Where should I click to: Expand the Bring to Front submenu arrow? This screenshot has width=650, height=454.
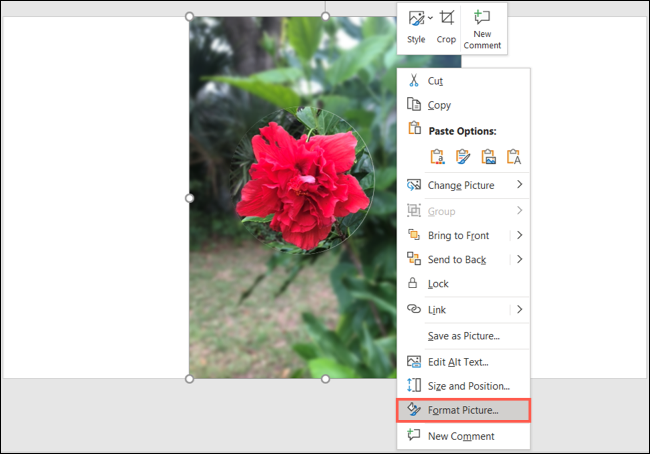(520, 235)
